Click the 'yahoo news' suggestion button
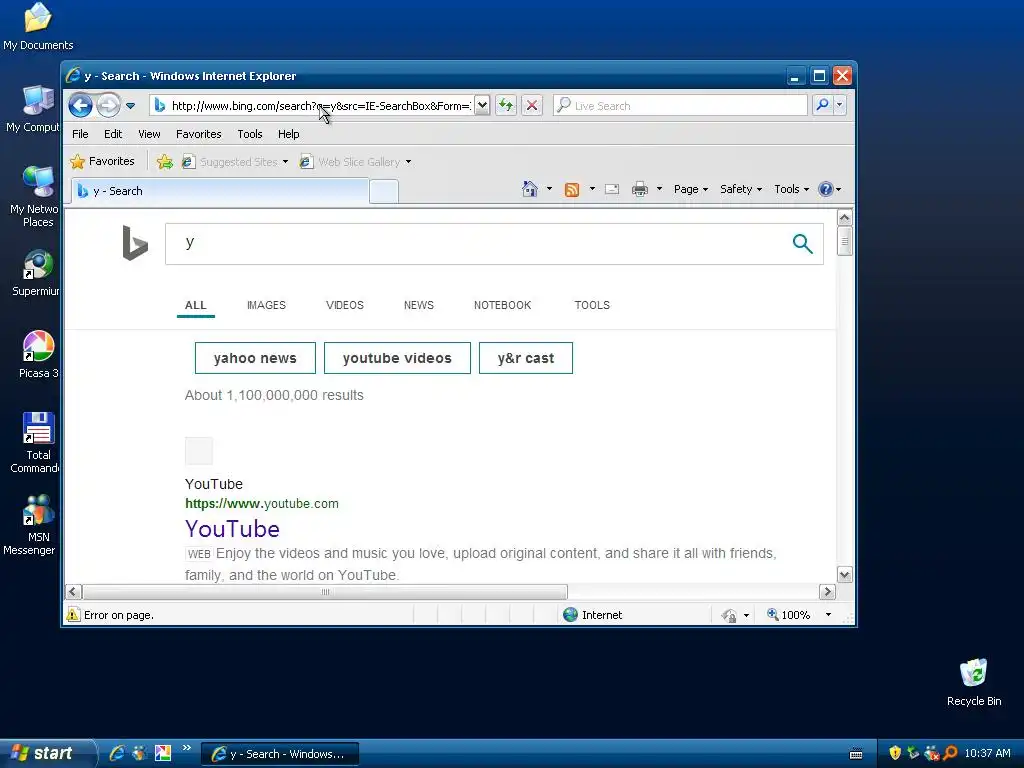1024x768 pixels. pos(255,358)
